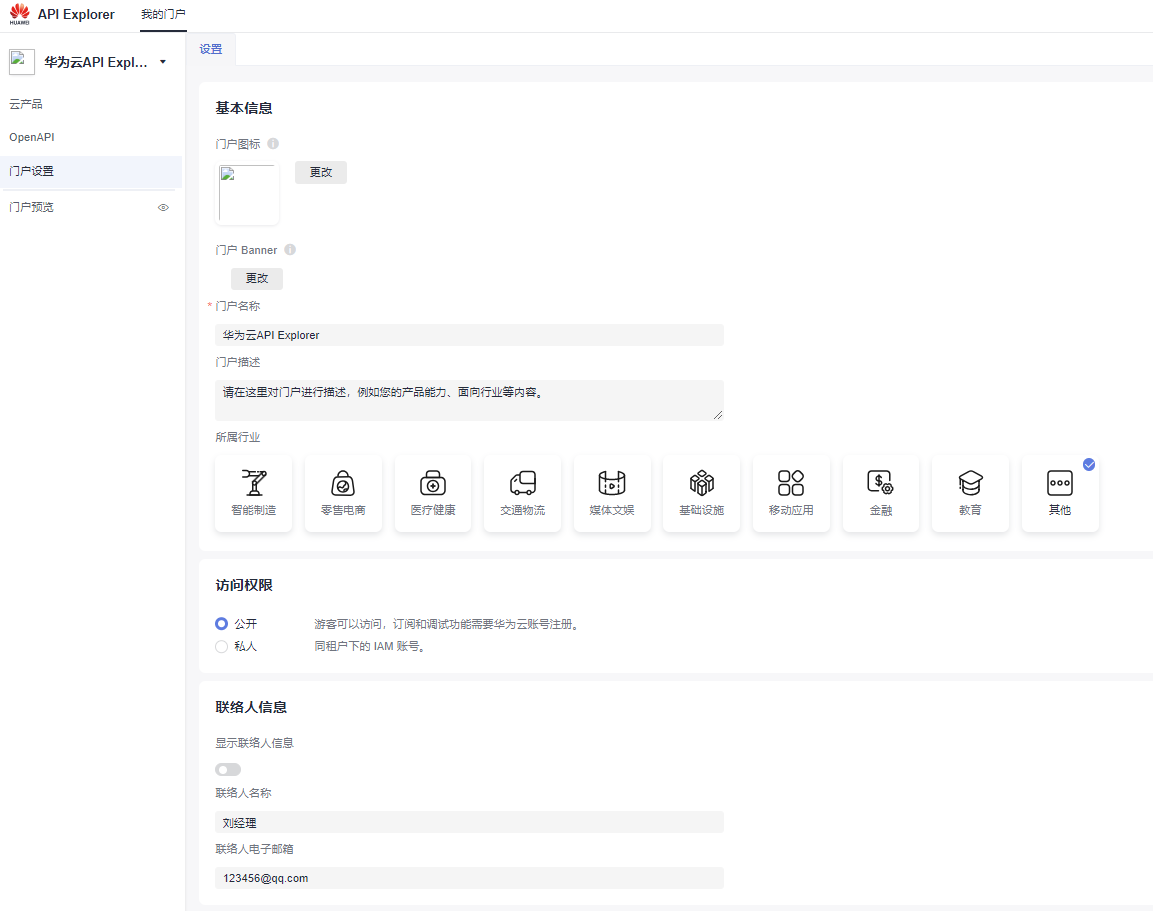
Task: Click the 联络人名称 input field
Action: 469,822
